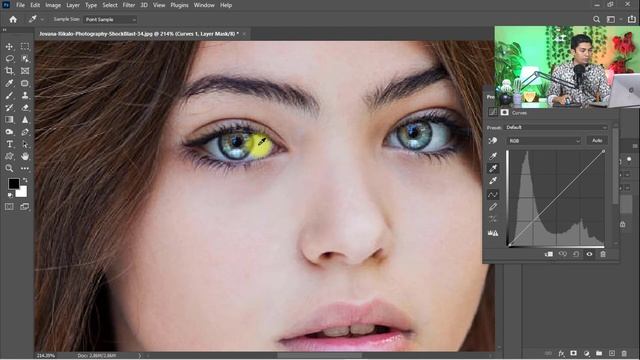Viewport: 640px width, 360px height.
Task: Choose edit points curve mode icon
Action: point(493,194)
